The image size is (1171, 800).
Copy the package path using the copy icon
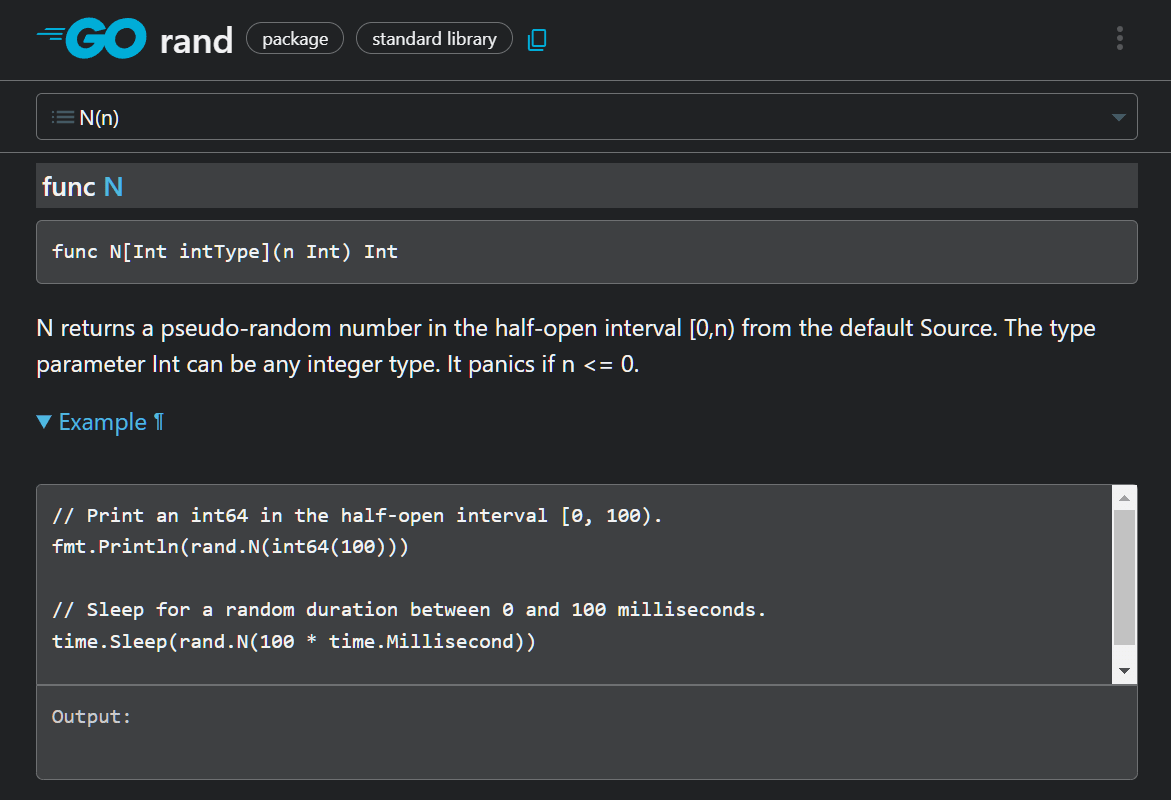(537, 40)
